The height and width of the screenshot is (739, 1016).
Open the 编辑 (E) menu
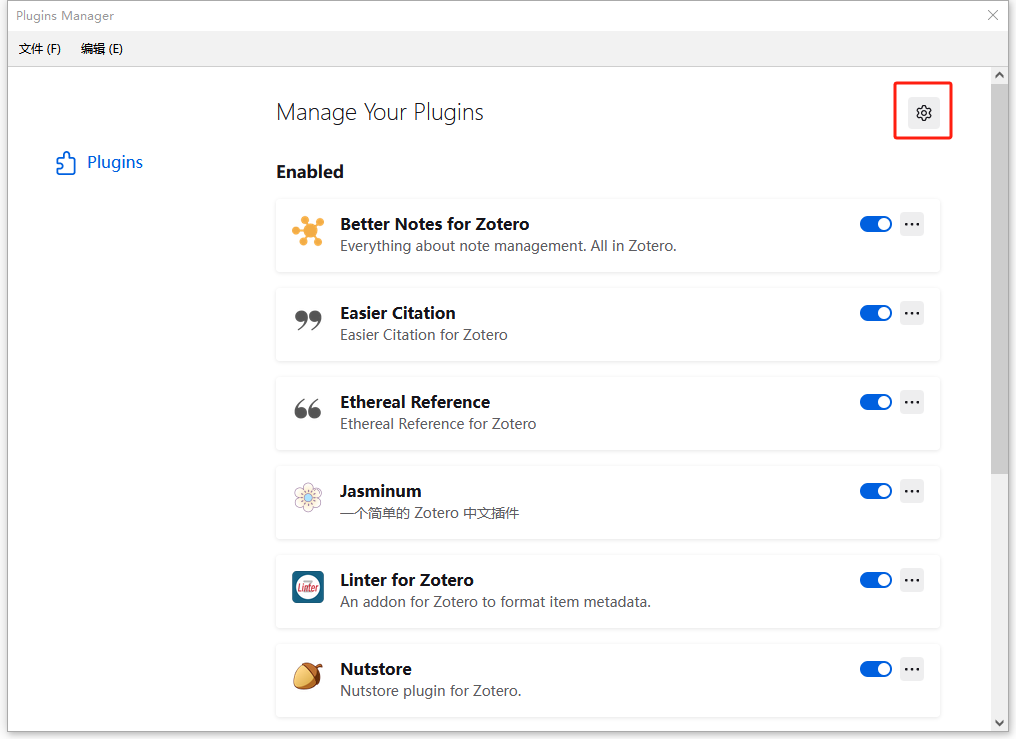pos(102,49)
